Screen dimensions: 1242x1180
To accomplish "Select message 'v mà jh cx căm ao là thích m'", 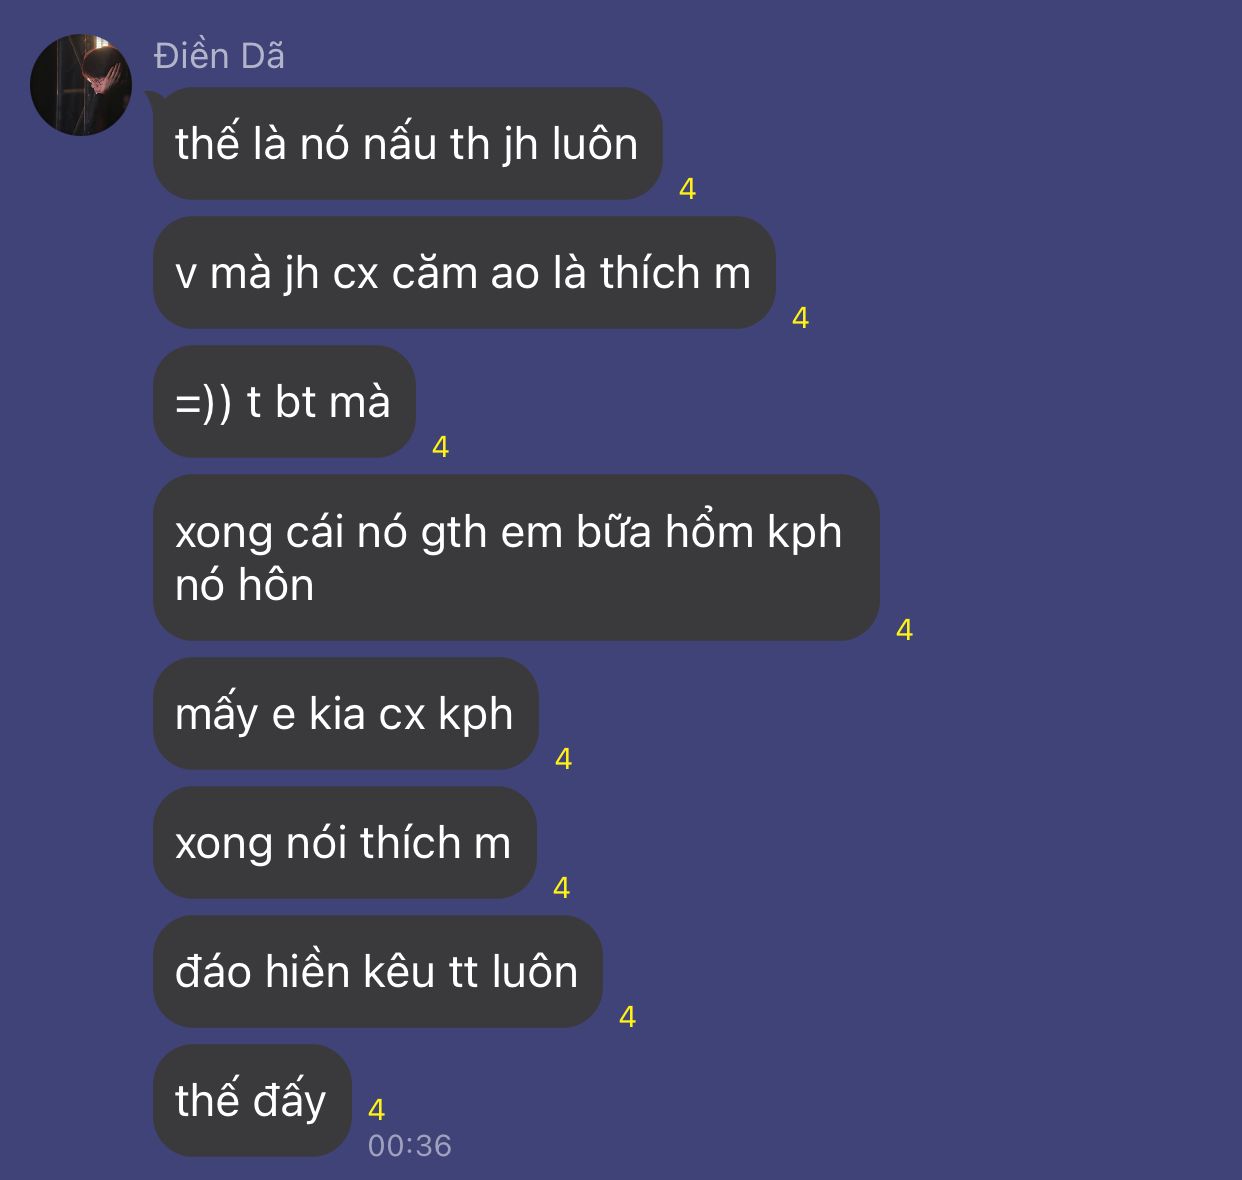I will pos(464,272).
